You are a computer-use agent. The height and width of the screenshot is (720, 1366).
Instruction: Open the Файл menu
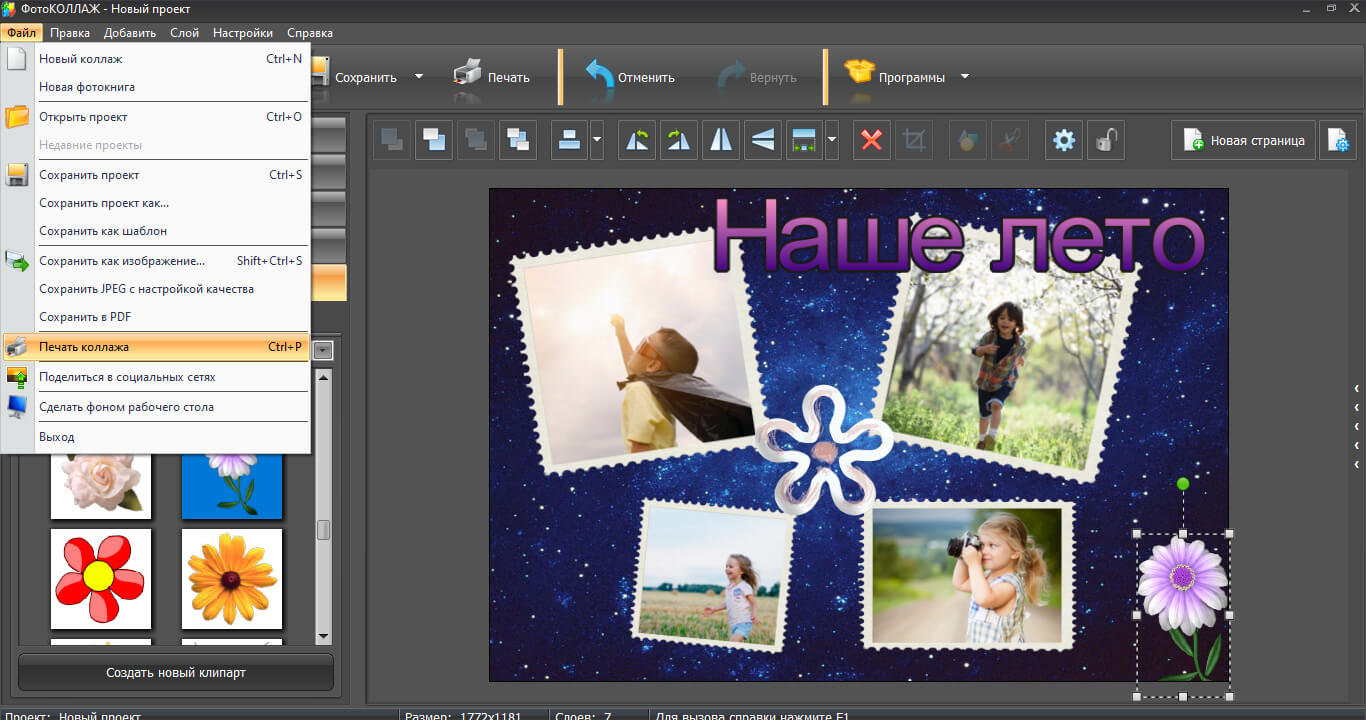(x=21, y=33)
